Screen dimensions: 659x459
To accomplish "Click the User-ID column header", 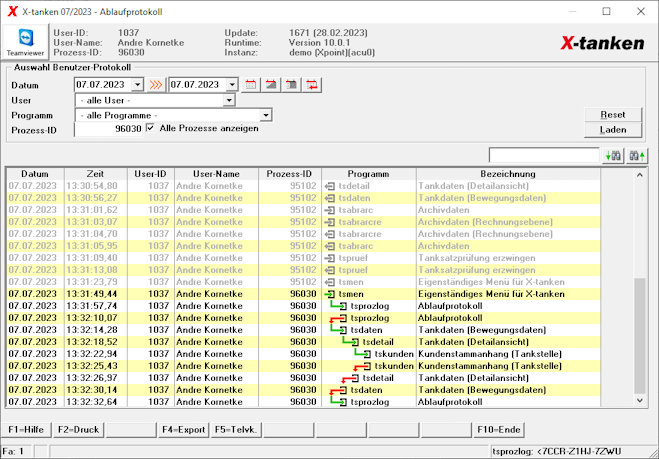I will [150, 174].
